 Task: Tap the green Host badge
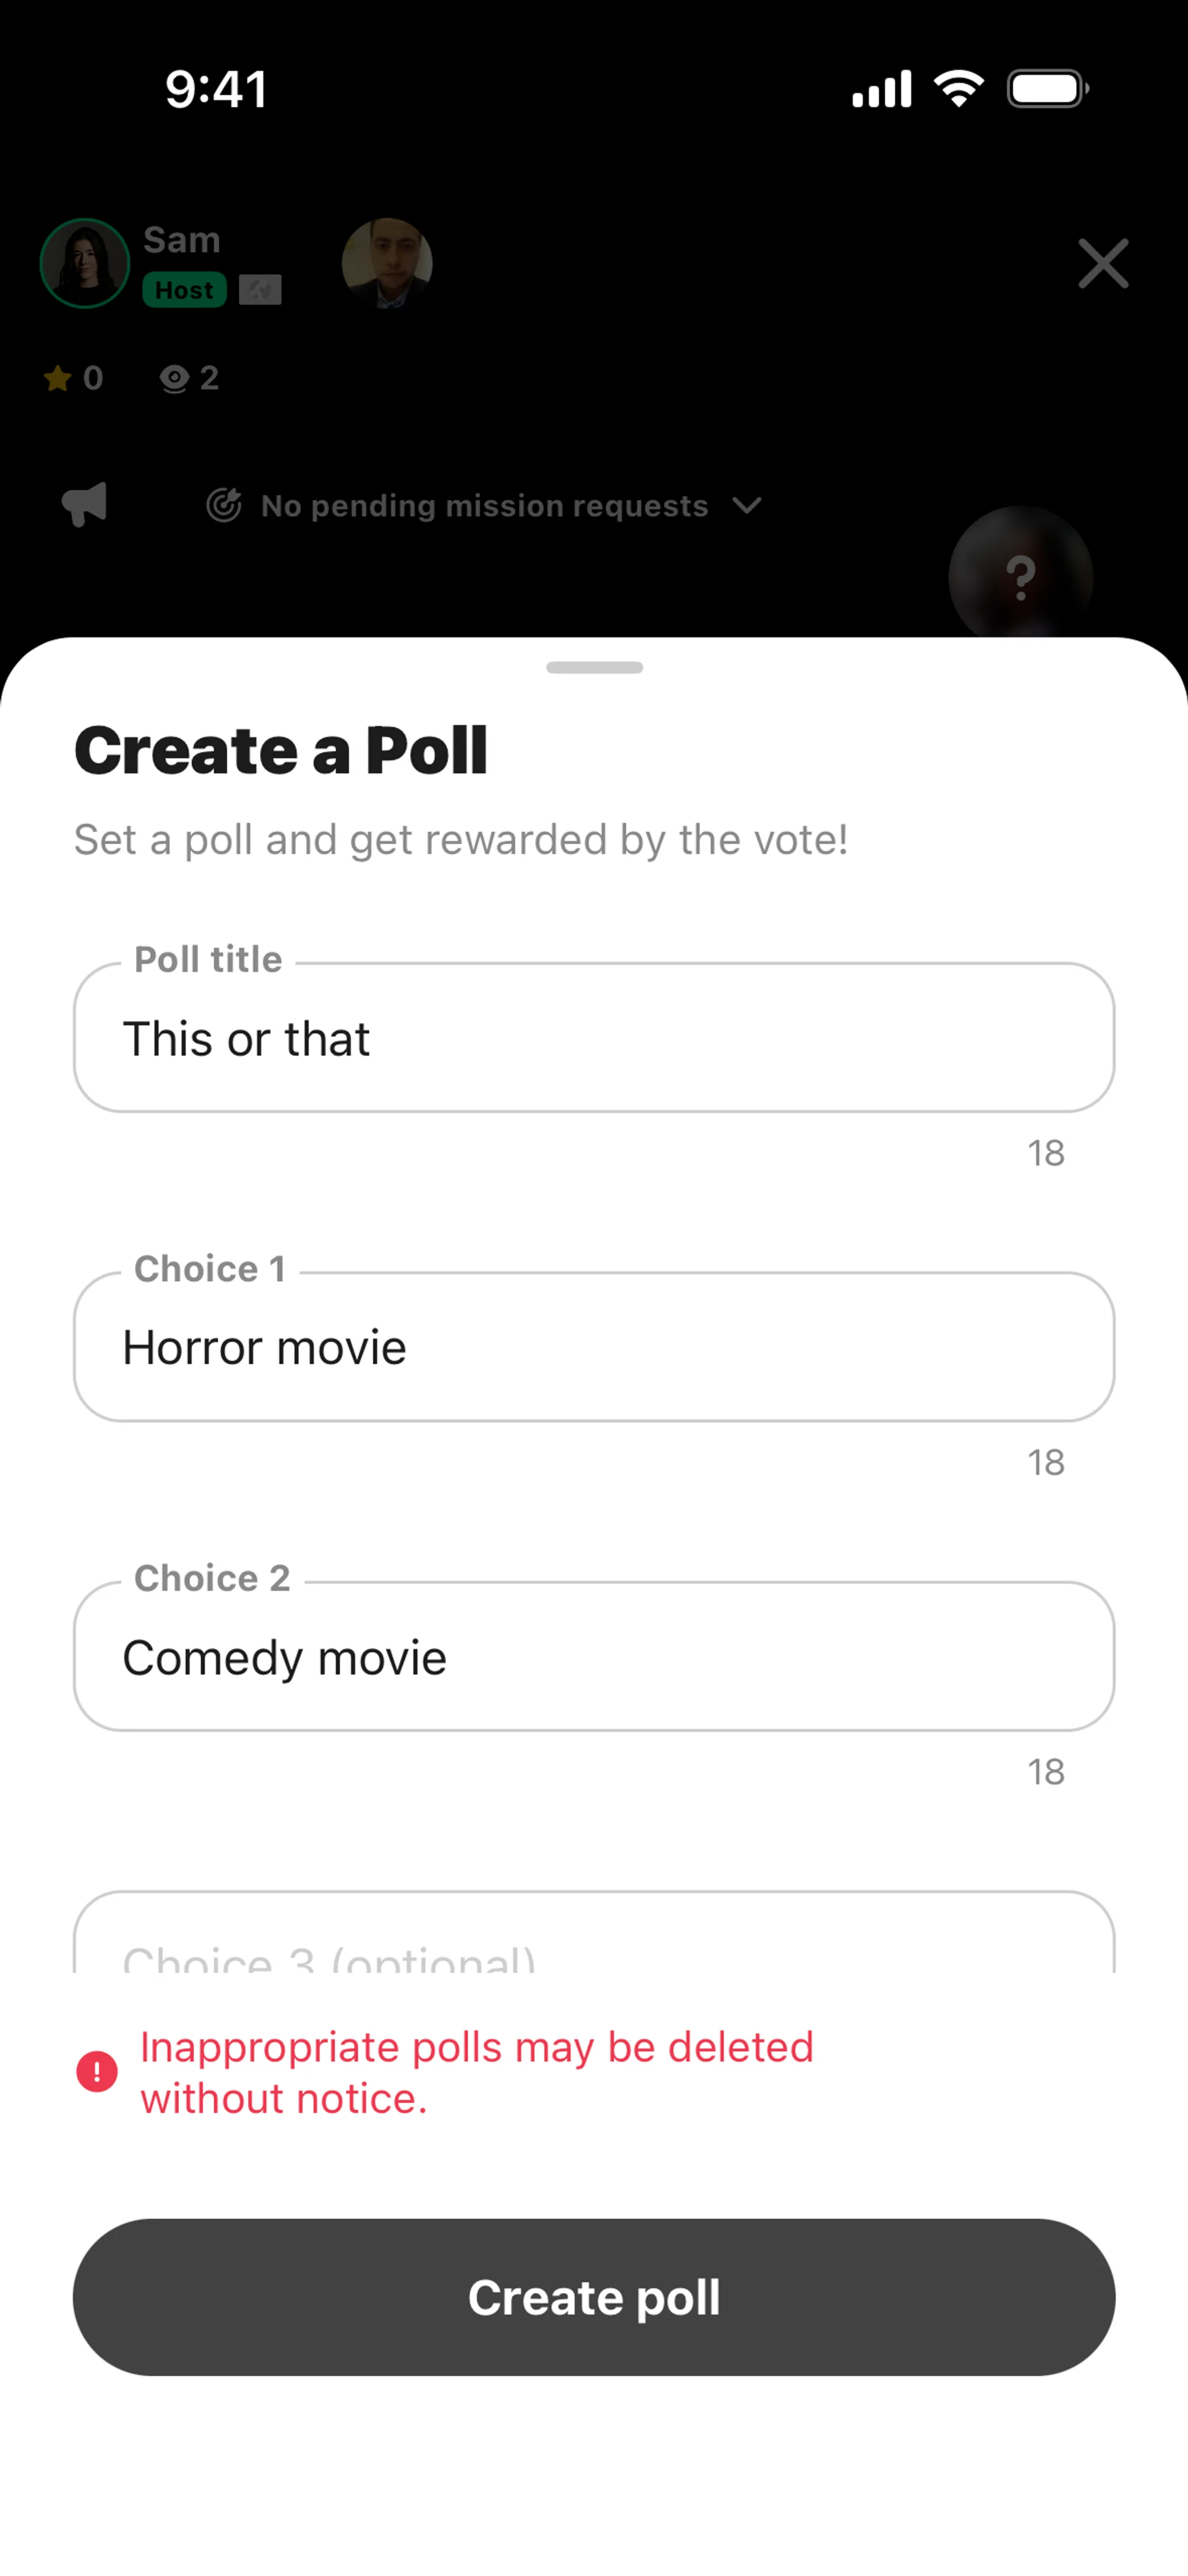[x=184, y=290]
